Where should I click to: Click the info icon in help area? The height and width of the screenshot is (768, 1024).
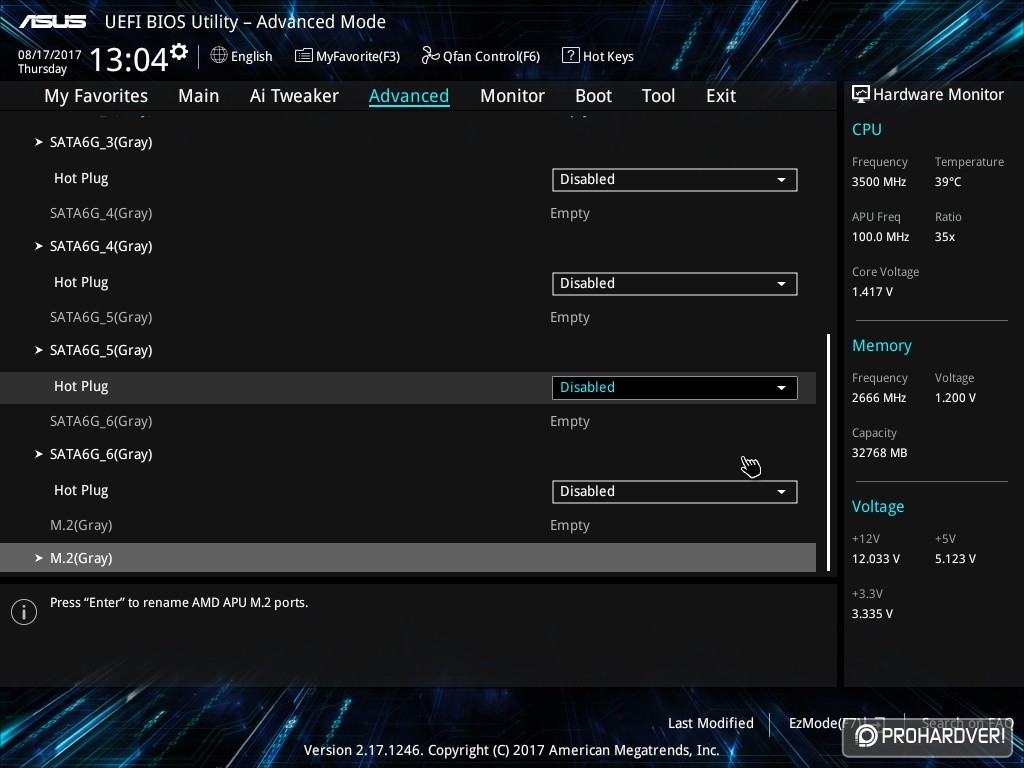[24, 612]
